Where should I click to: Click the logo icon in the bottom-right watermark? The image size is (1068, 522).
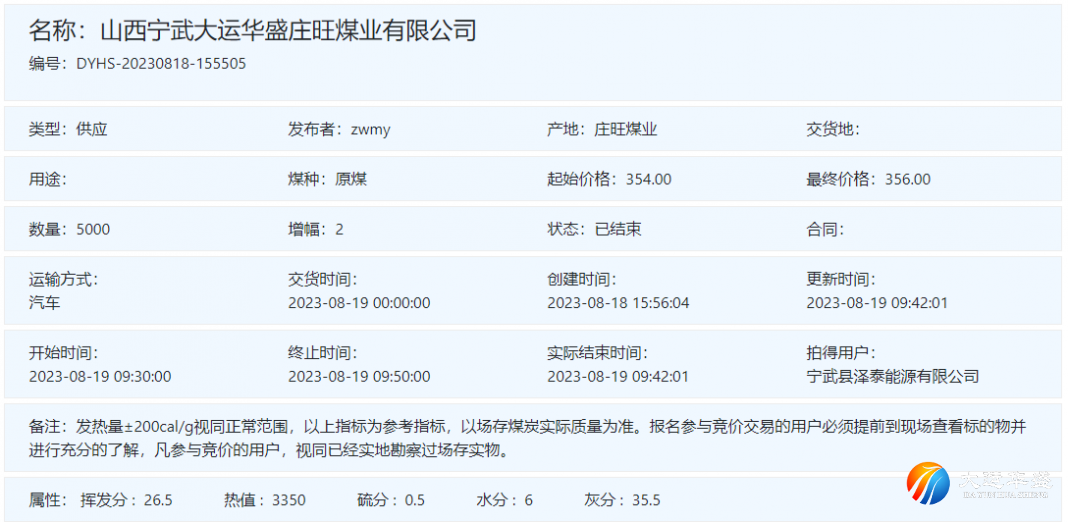point(927,485)
